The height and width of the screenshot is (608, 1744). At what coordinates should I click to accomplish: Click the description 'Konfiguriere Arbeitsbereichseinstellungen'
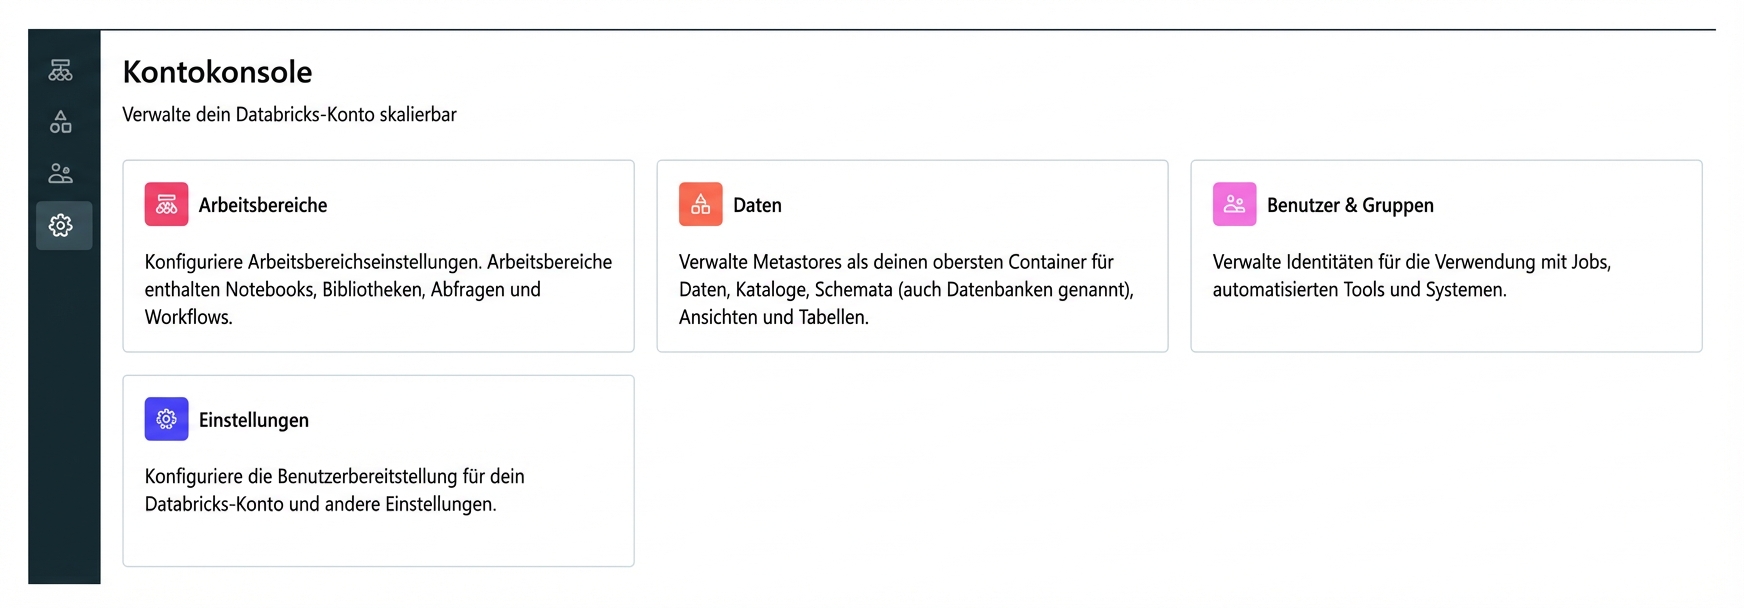pyautogui.click(x=314, y=262)
